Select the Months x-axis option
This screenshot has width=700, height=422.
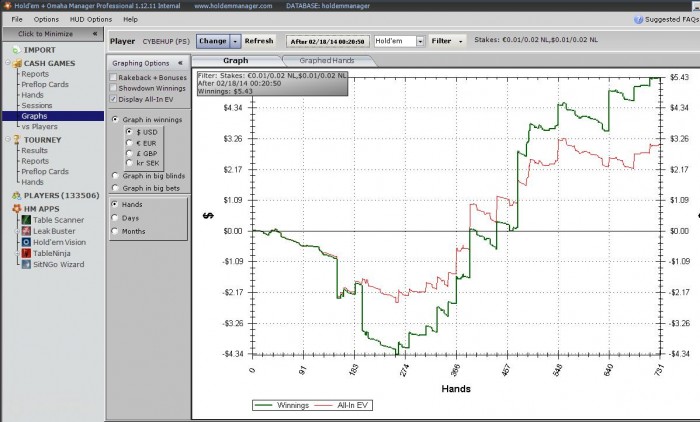(x=115, y=231)
